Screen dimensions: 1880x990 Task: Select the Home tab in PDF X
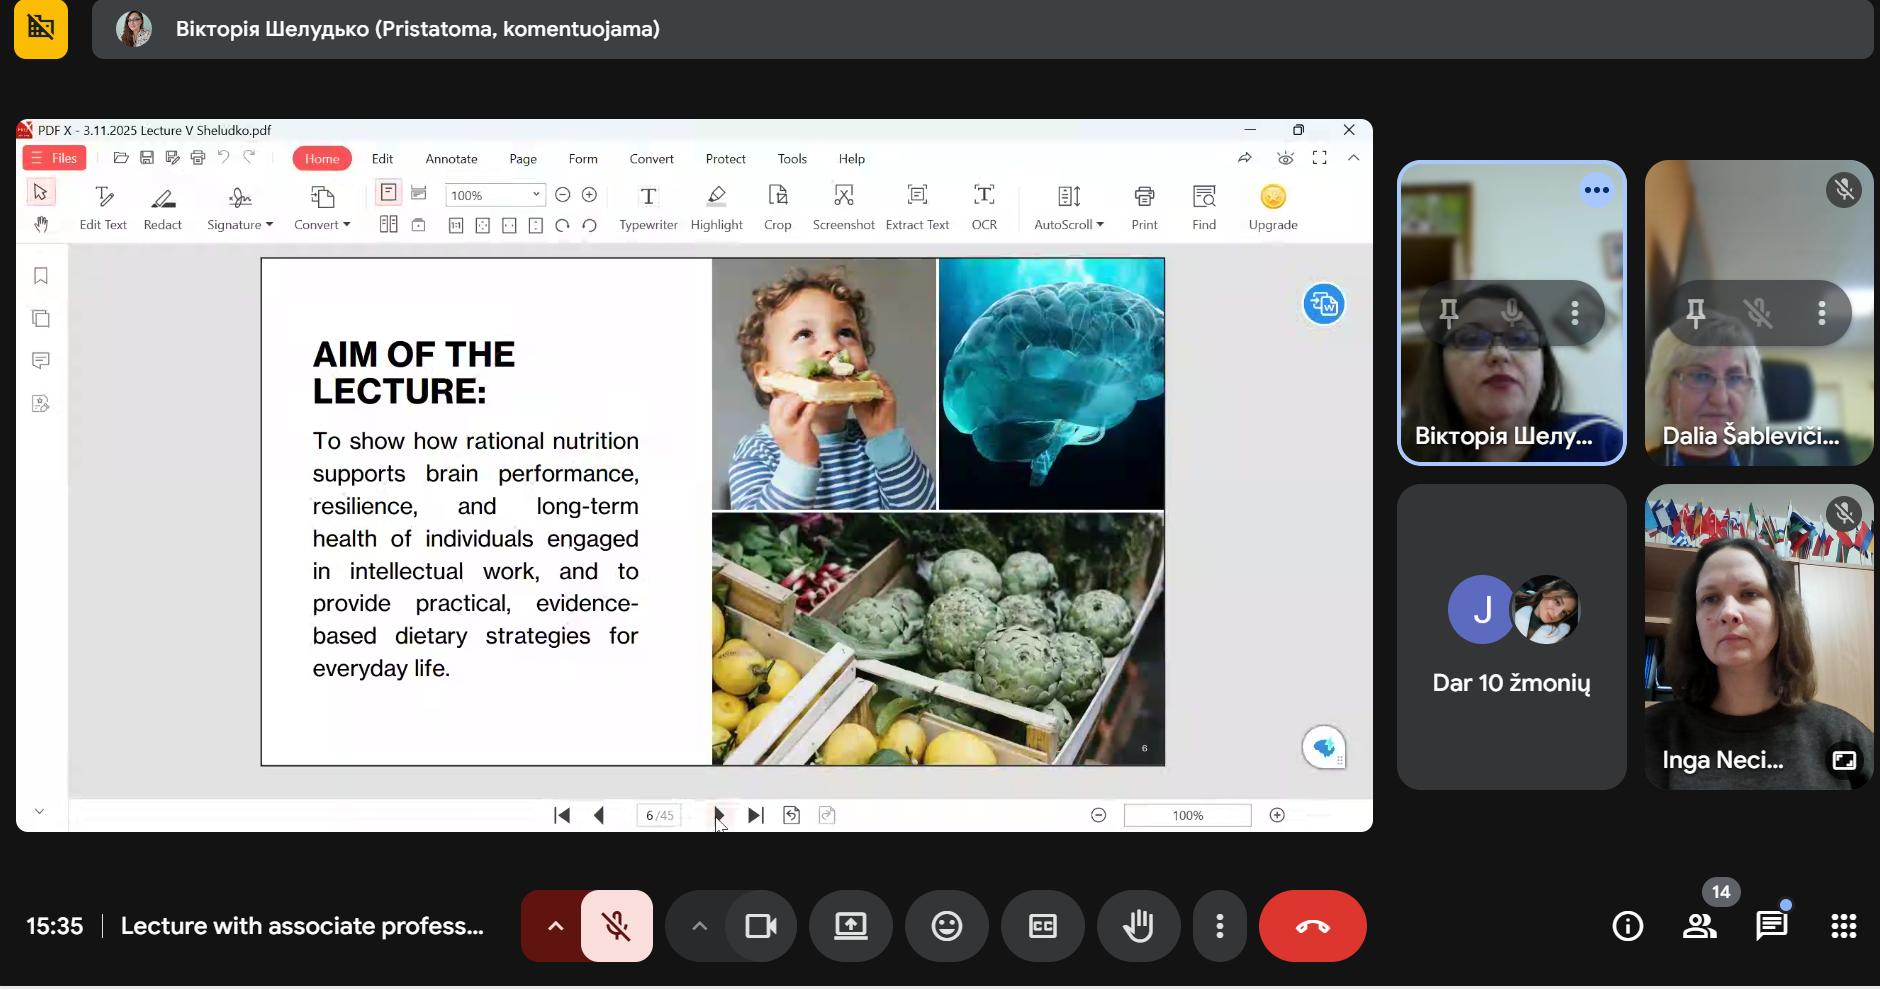(x=321, y=159)
